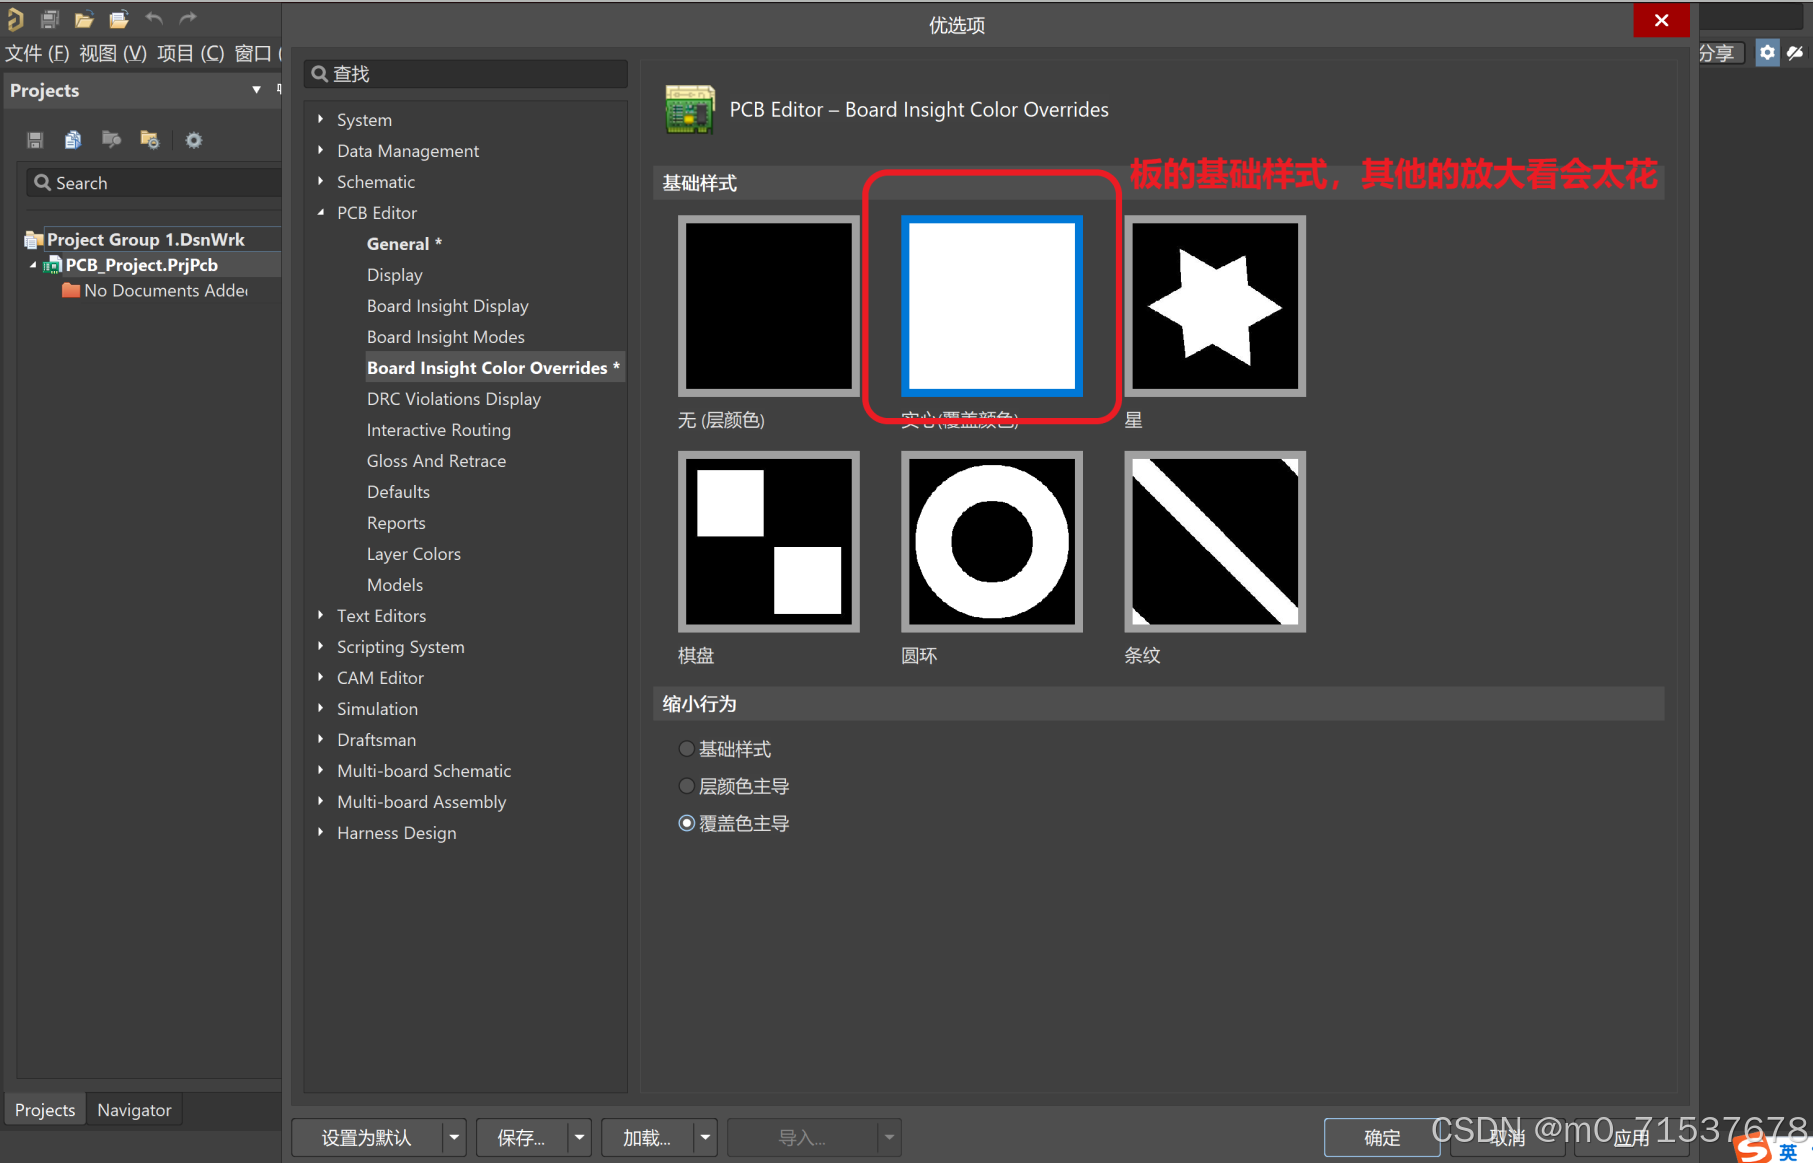Select Project Group 1.DsnWrk in tree
This screenshot has height=1163, width=1813.
145,240
